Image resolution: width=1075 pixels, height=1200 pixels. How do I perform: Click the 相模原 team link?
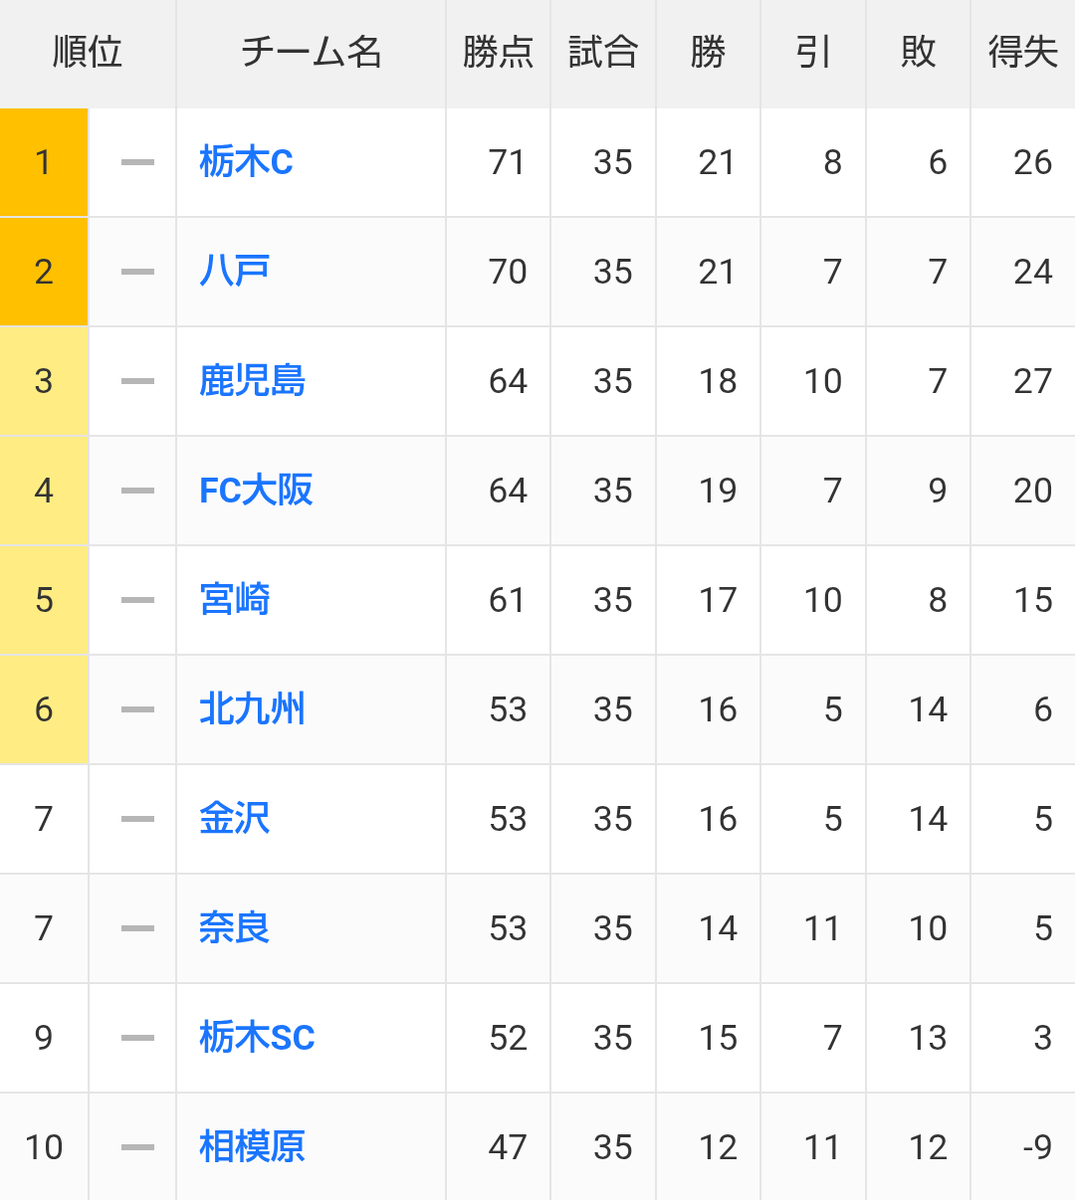252,1147
